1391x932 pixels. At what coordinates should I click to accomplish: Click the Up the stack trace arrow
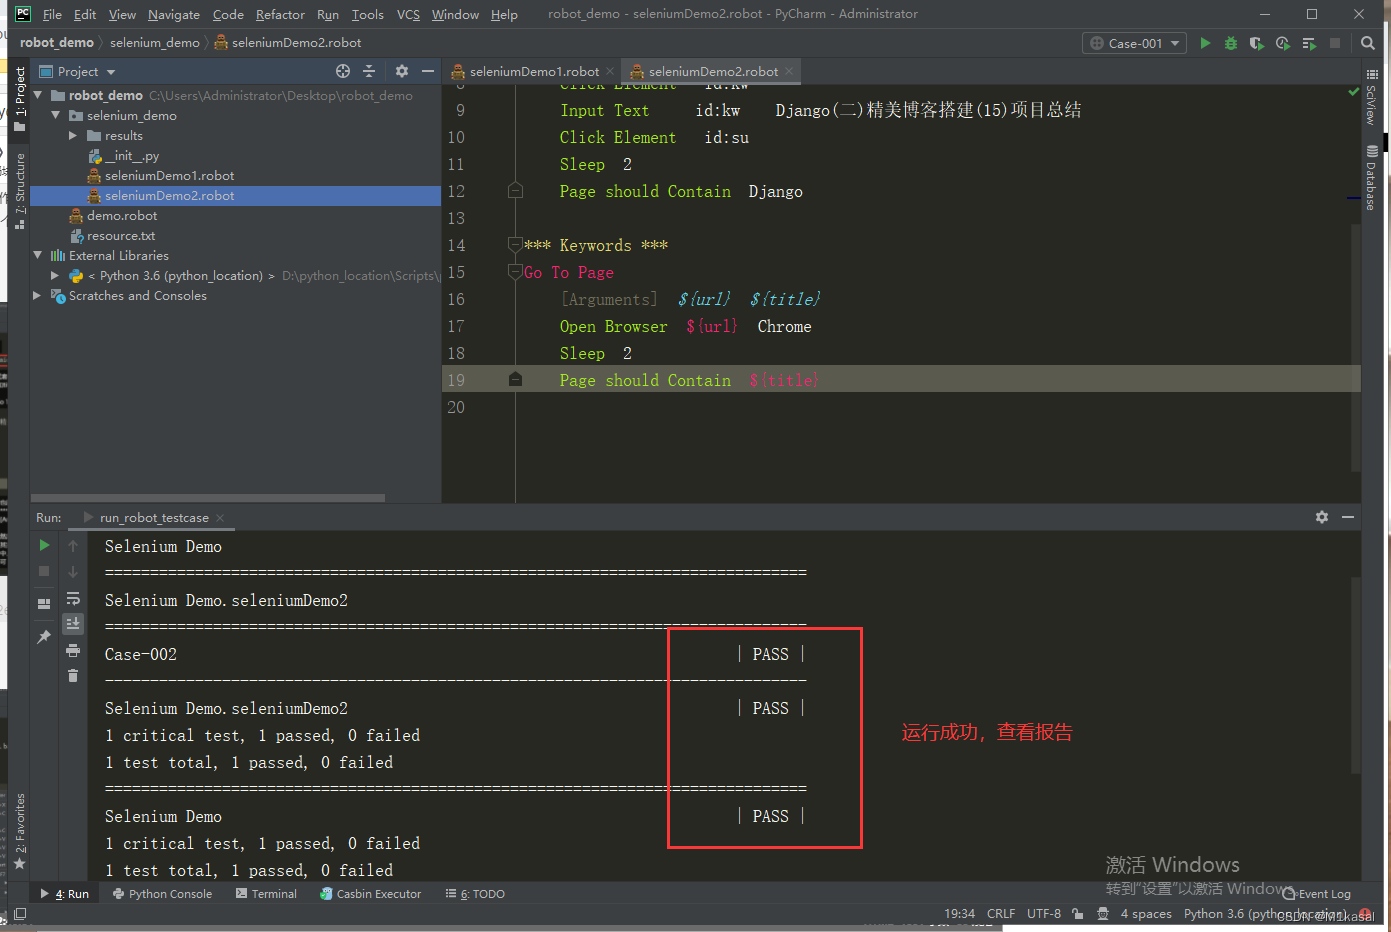(73, 545)
